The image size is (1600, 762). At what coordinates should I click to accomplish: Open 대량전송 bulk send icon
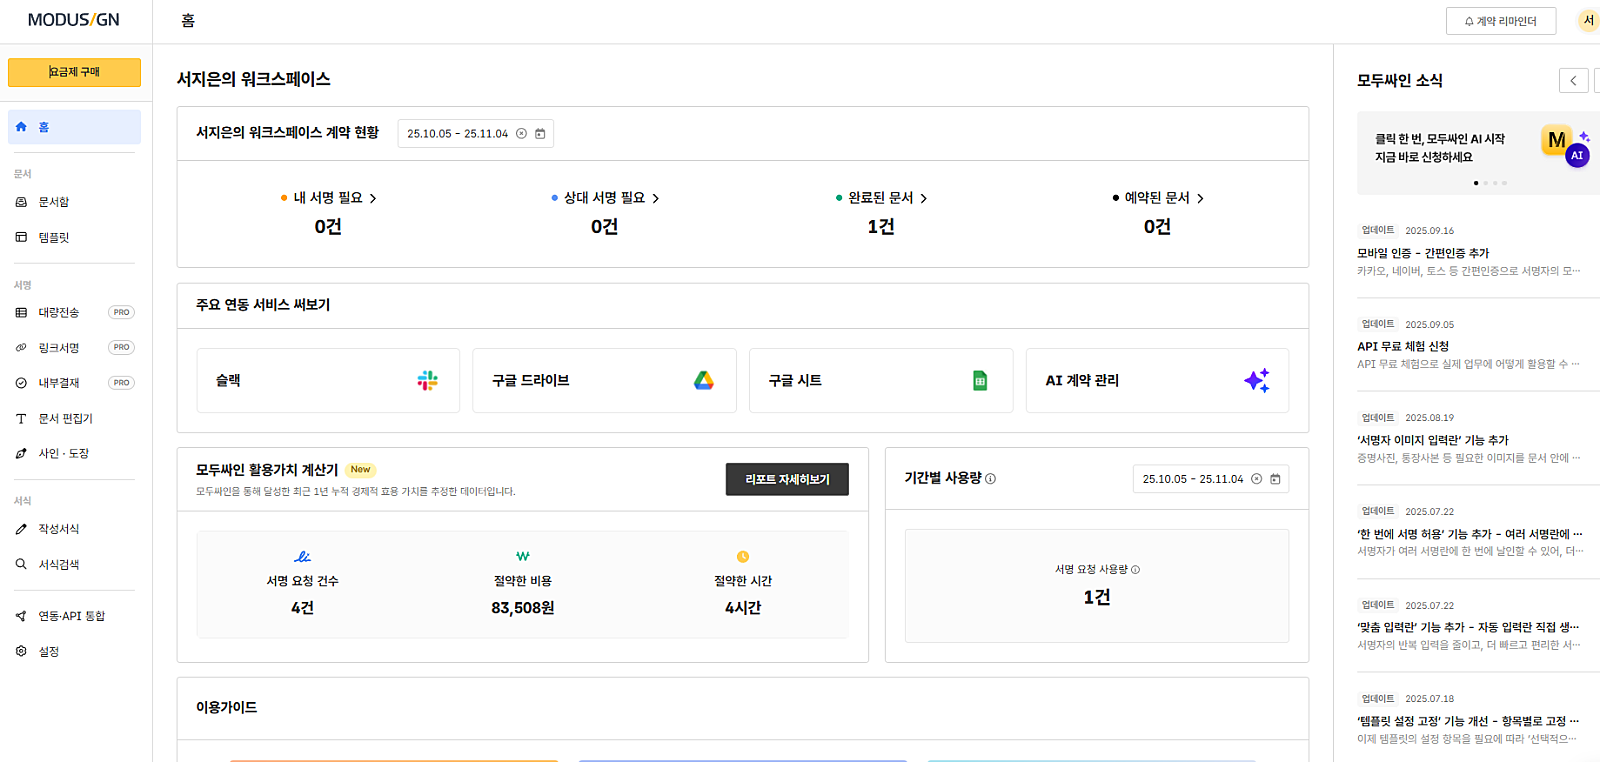click(21, 313)
